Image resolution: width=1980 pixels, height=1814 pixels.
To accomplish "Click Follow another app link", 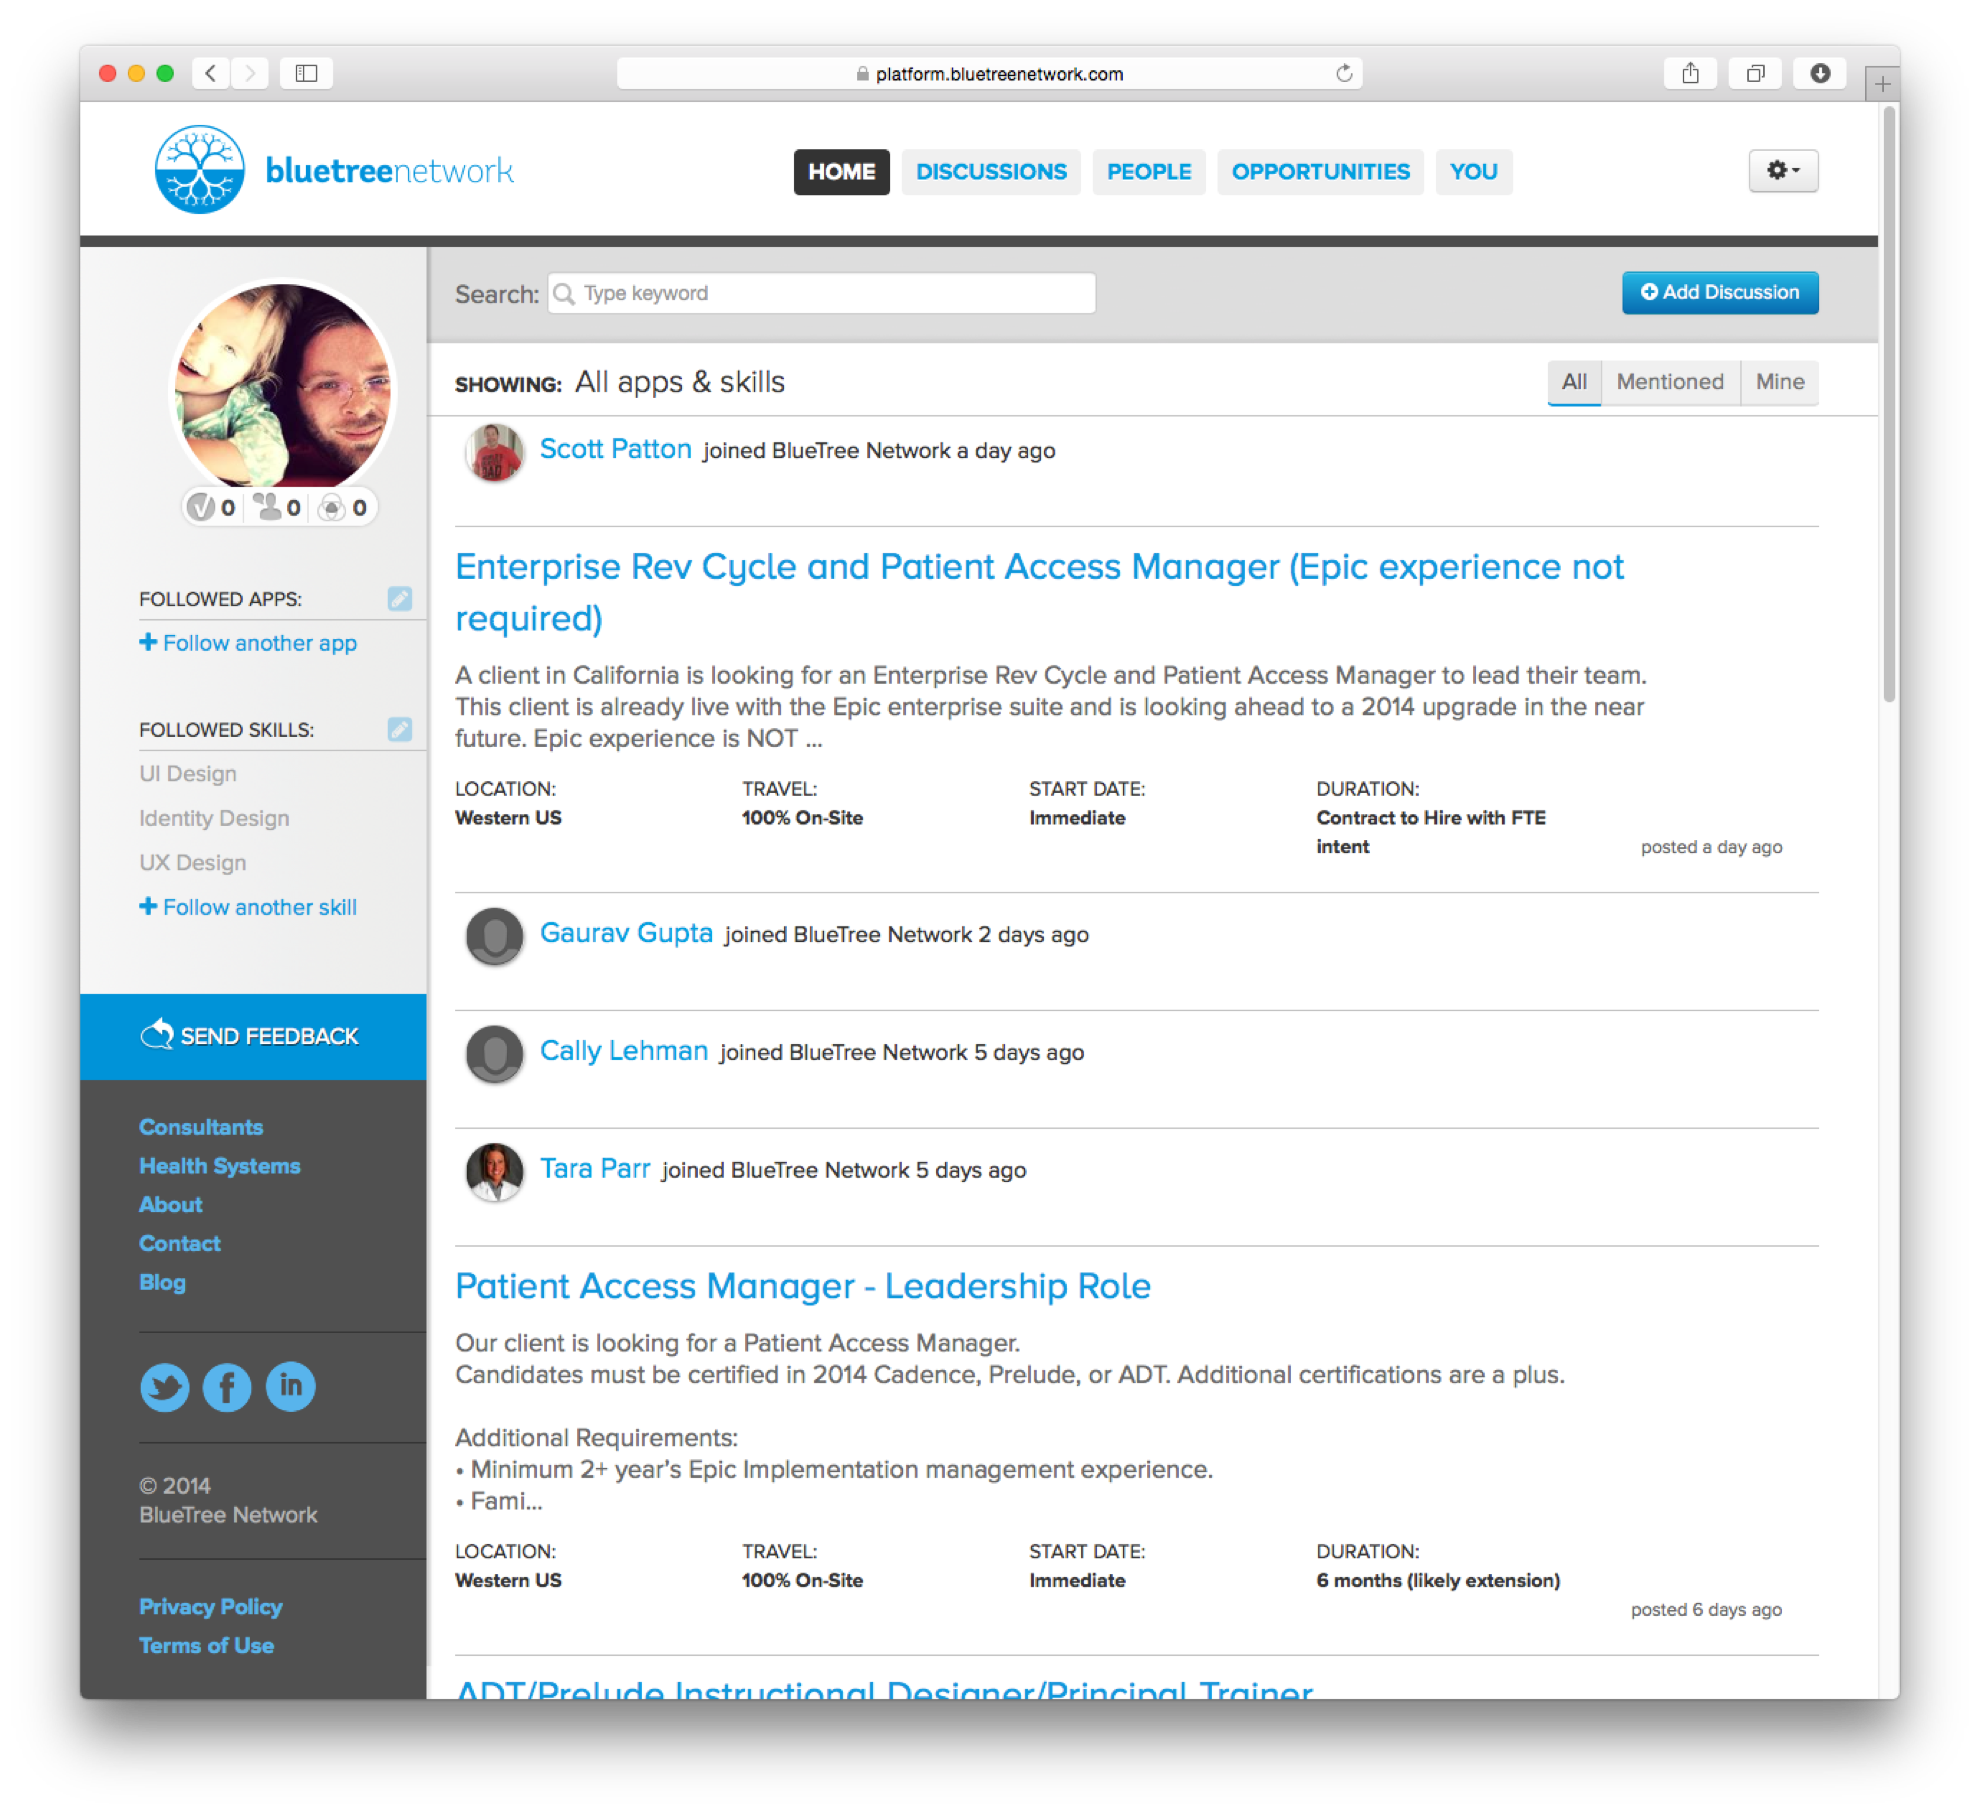I will coord(248,643).
